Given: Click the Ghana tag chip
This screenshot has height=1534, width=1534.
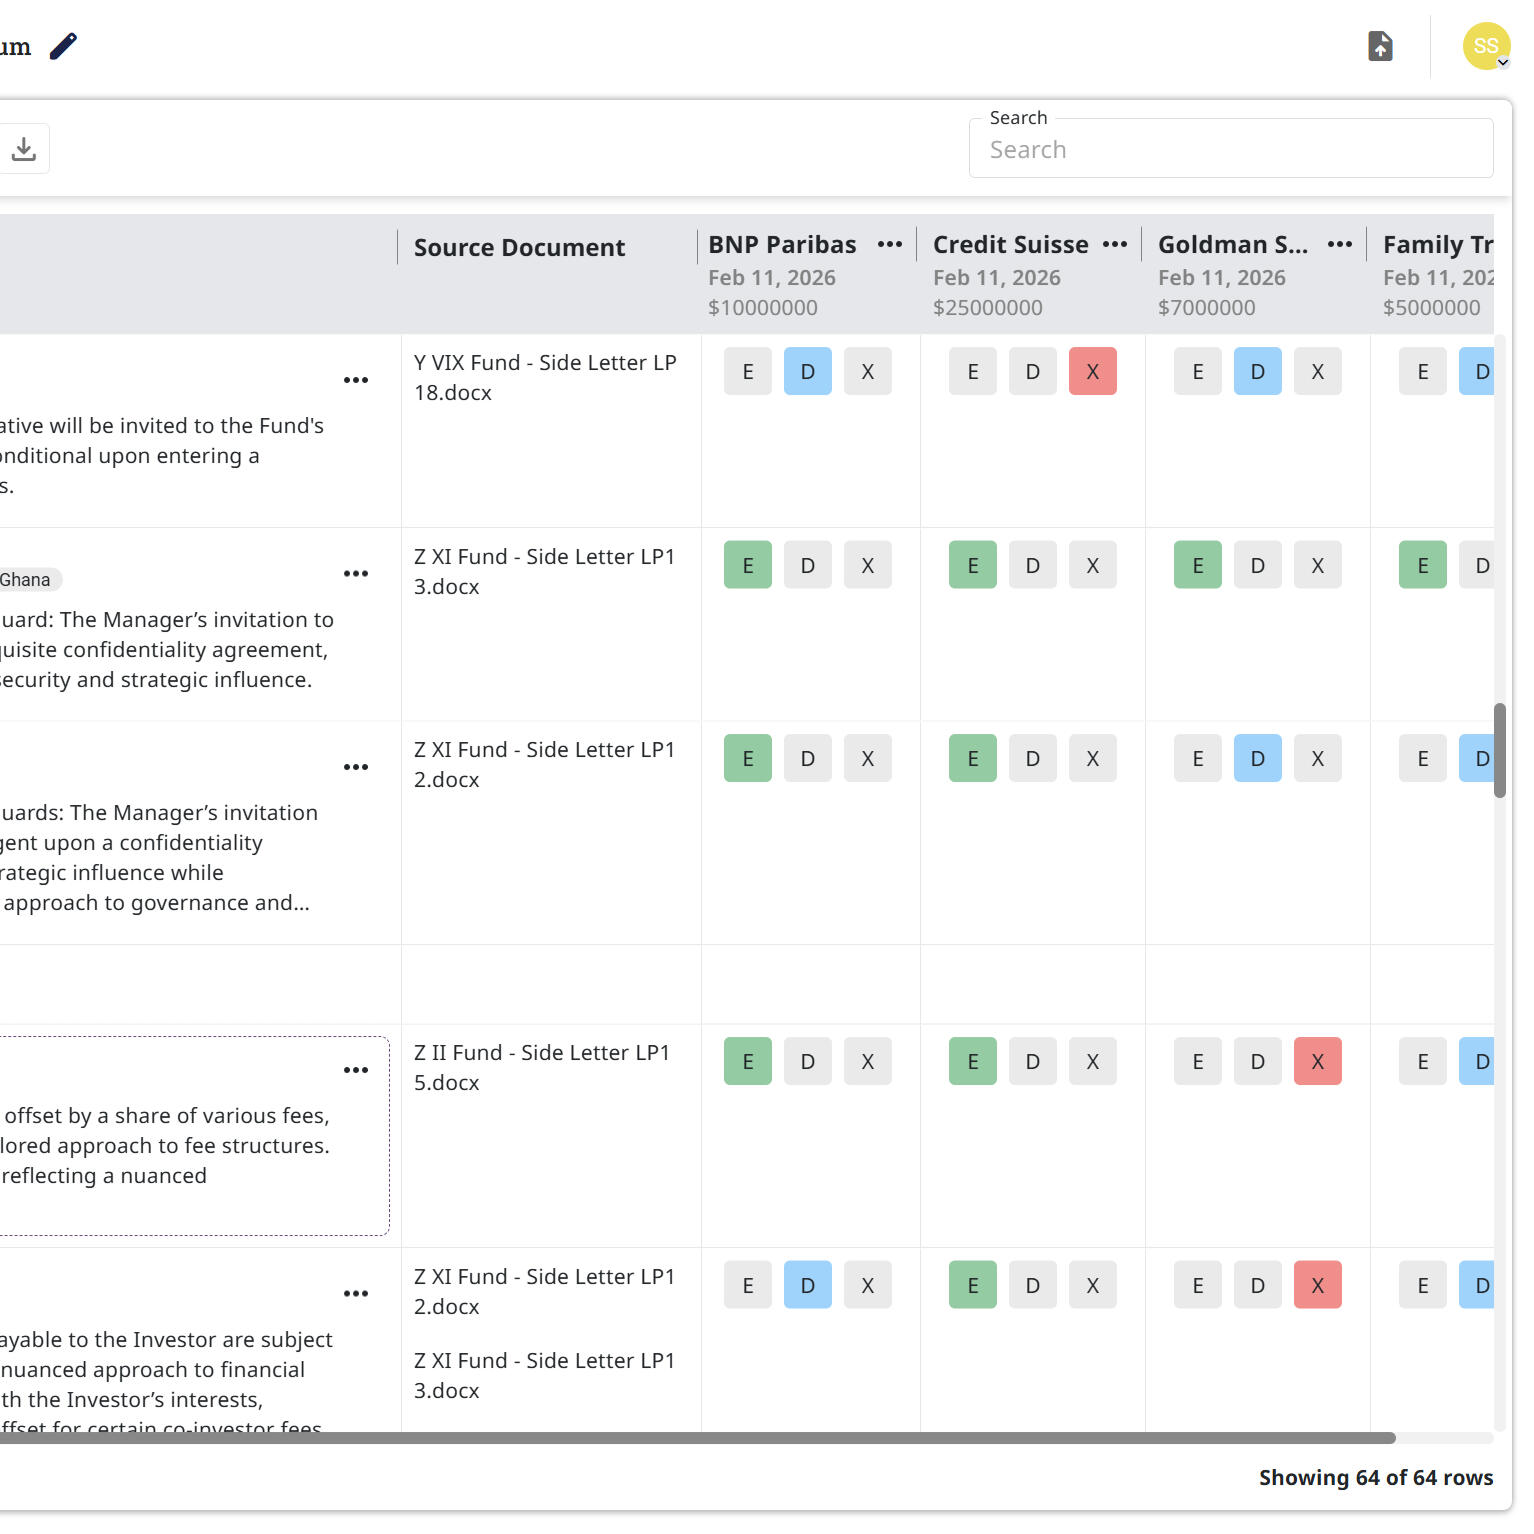Looking at the screenshot, I should pyautogui.click(x=27, y=580).
